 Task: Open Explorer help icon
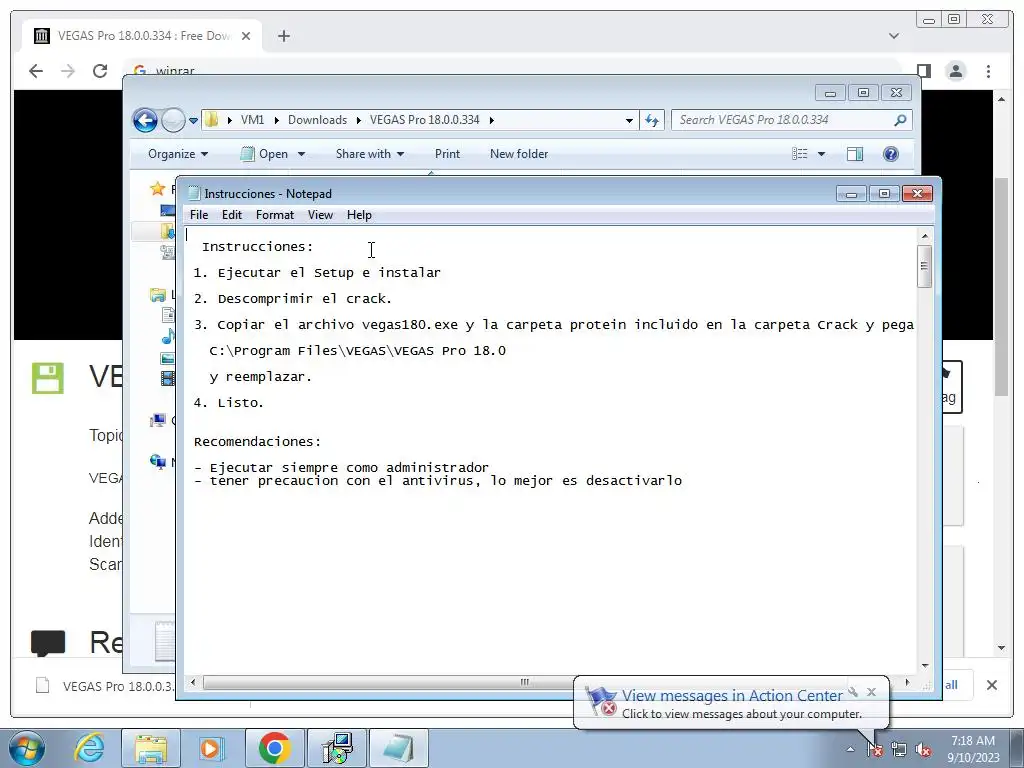click(891, 154)
